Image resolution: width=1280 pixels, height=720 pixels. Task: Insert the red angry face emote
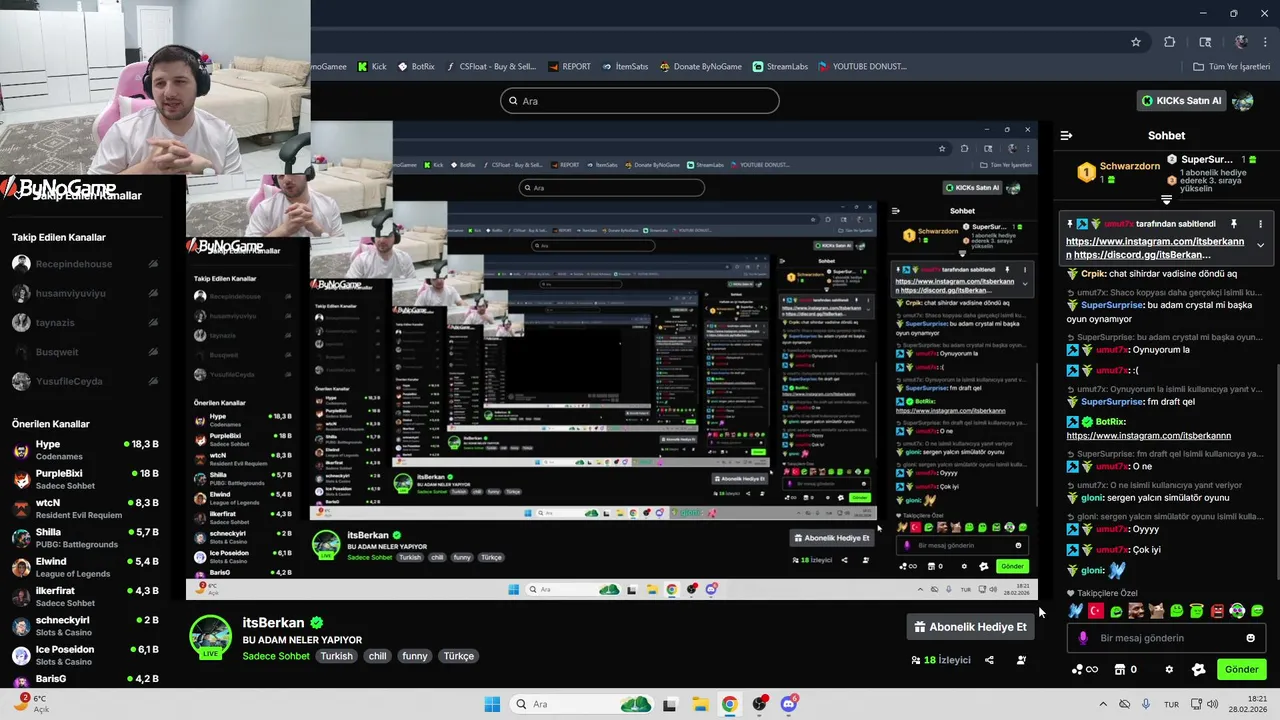[x=1217, y=611]
